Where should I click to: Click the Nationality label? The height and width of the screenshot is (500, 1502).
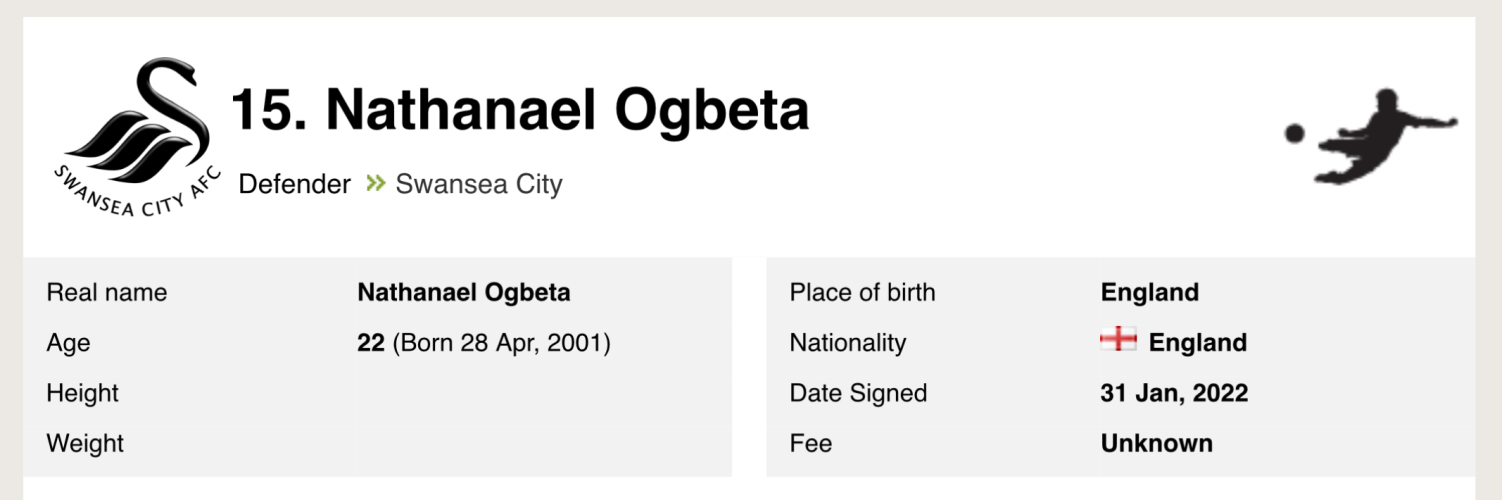pos(847,343)
